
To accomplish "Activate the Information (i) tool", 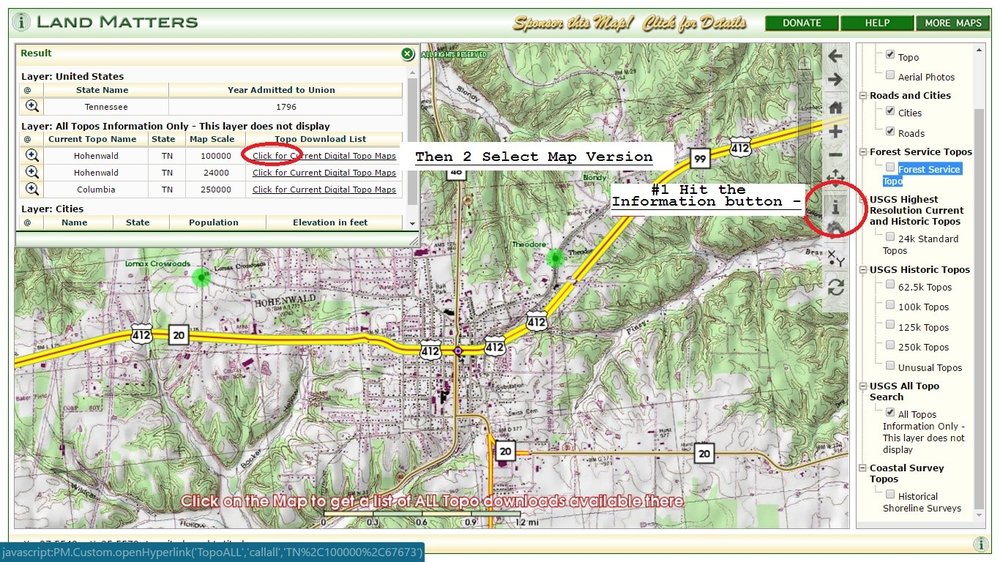I will point(835,206).
